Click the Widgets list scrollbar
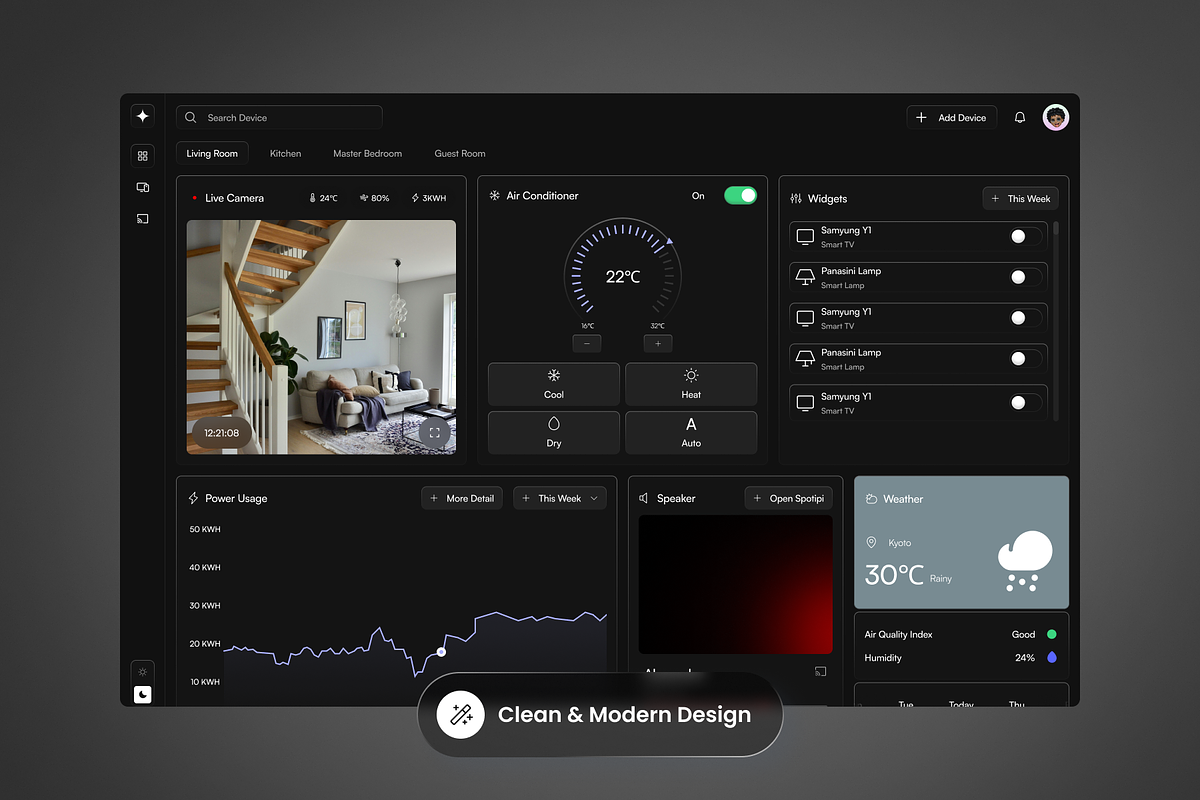The height and width of the screenshot is (800, 1200). 1056,229
